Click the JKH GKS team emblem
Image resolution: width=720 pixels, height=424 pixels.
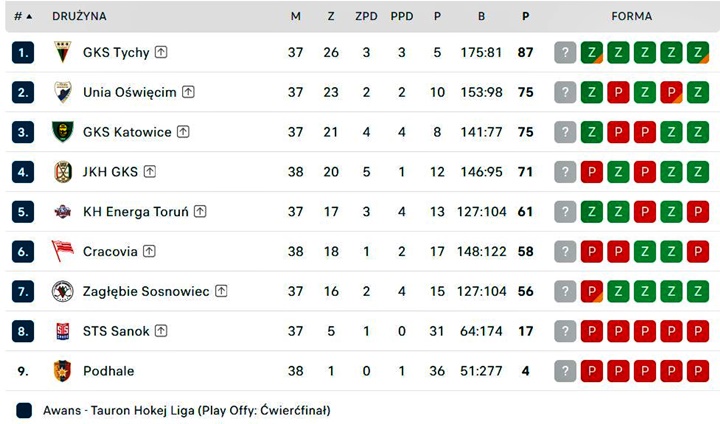point(62,172)
